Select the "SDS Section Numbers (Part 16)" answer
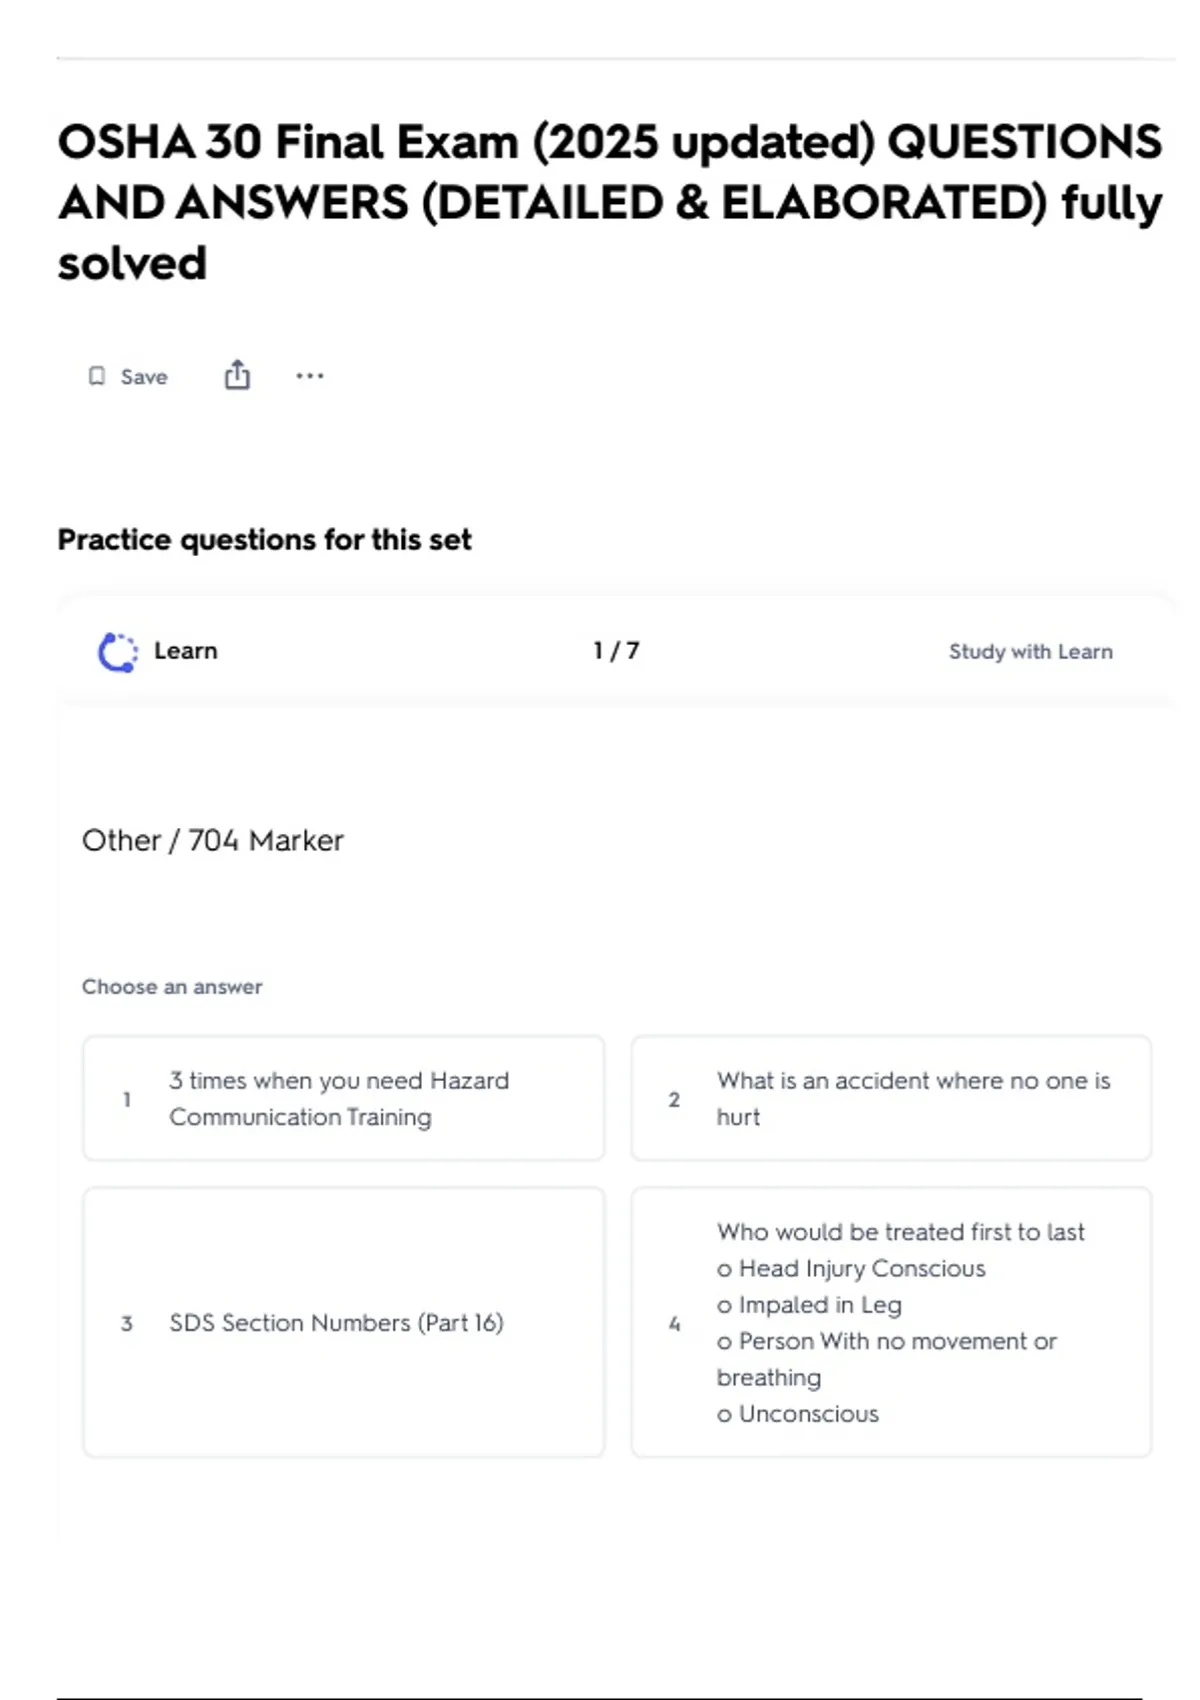 [x=336, y=1322]
